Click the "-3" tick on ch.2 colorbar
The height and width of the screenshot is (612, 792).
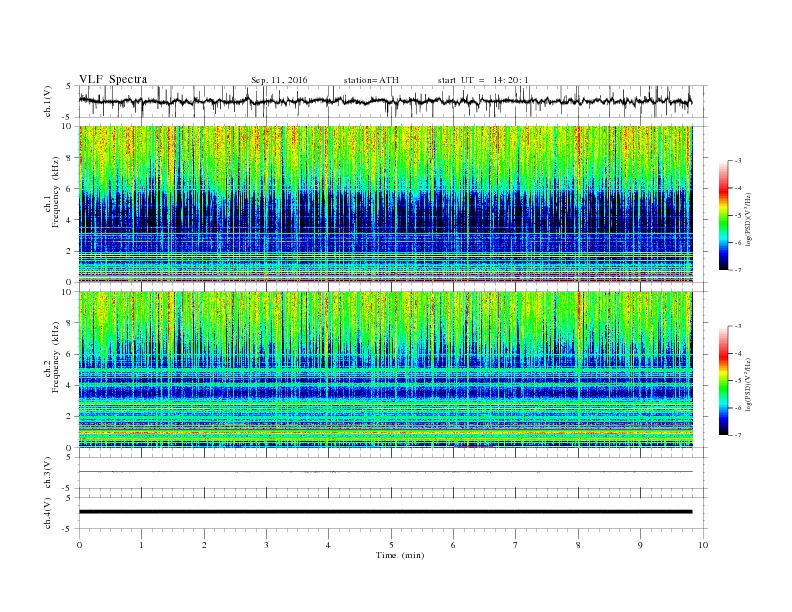click(738, 326)
